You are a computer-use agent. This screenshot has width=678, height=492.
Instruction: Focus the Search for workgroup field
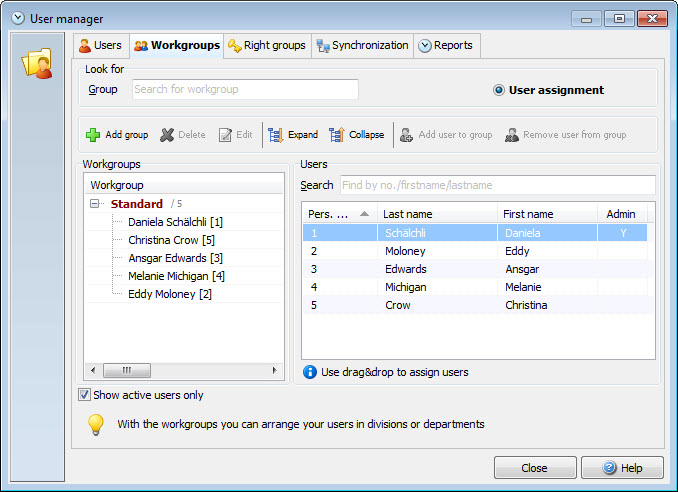click(x=245, y=89)
